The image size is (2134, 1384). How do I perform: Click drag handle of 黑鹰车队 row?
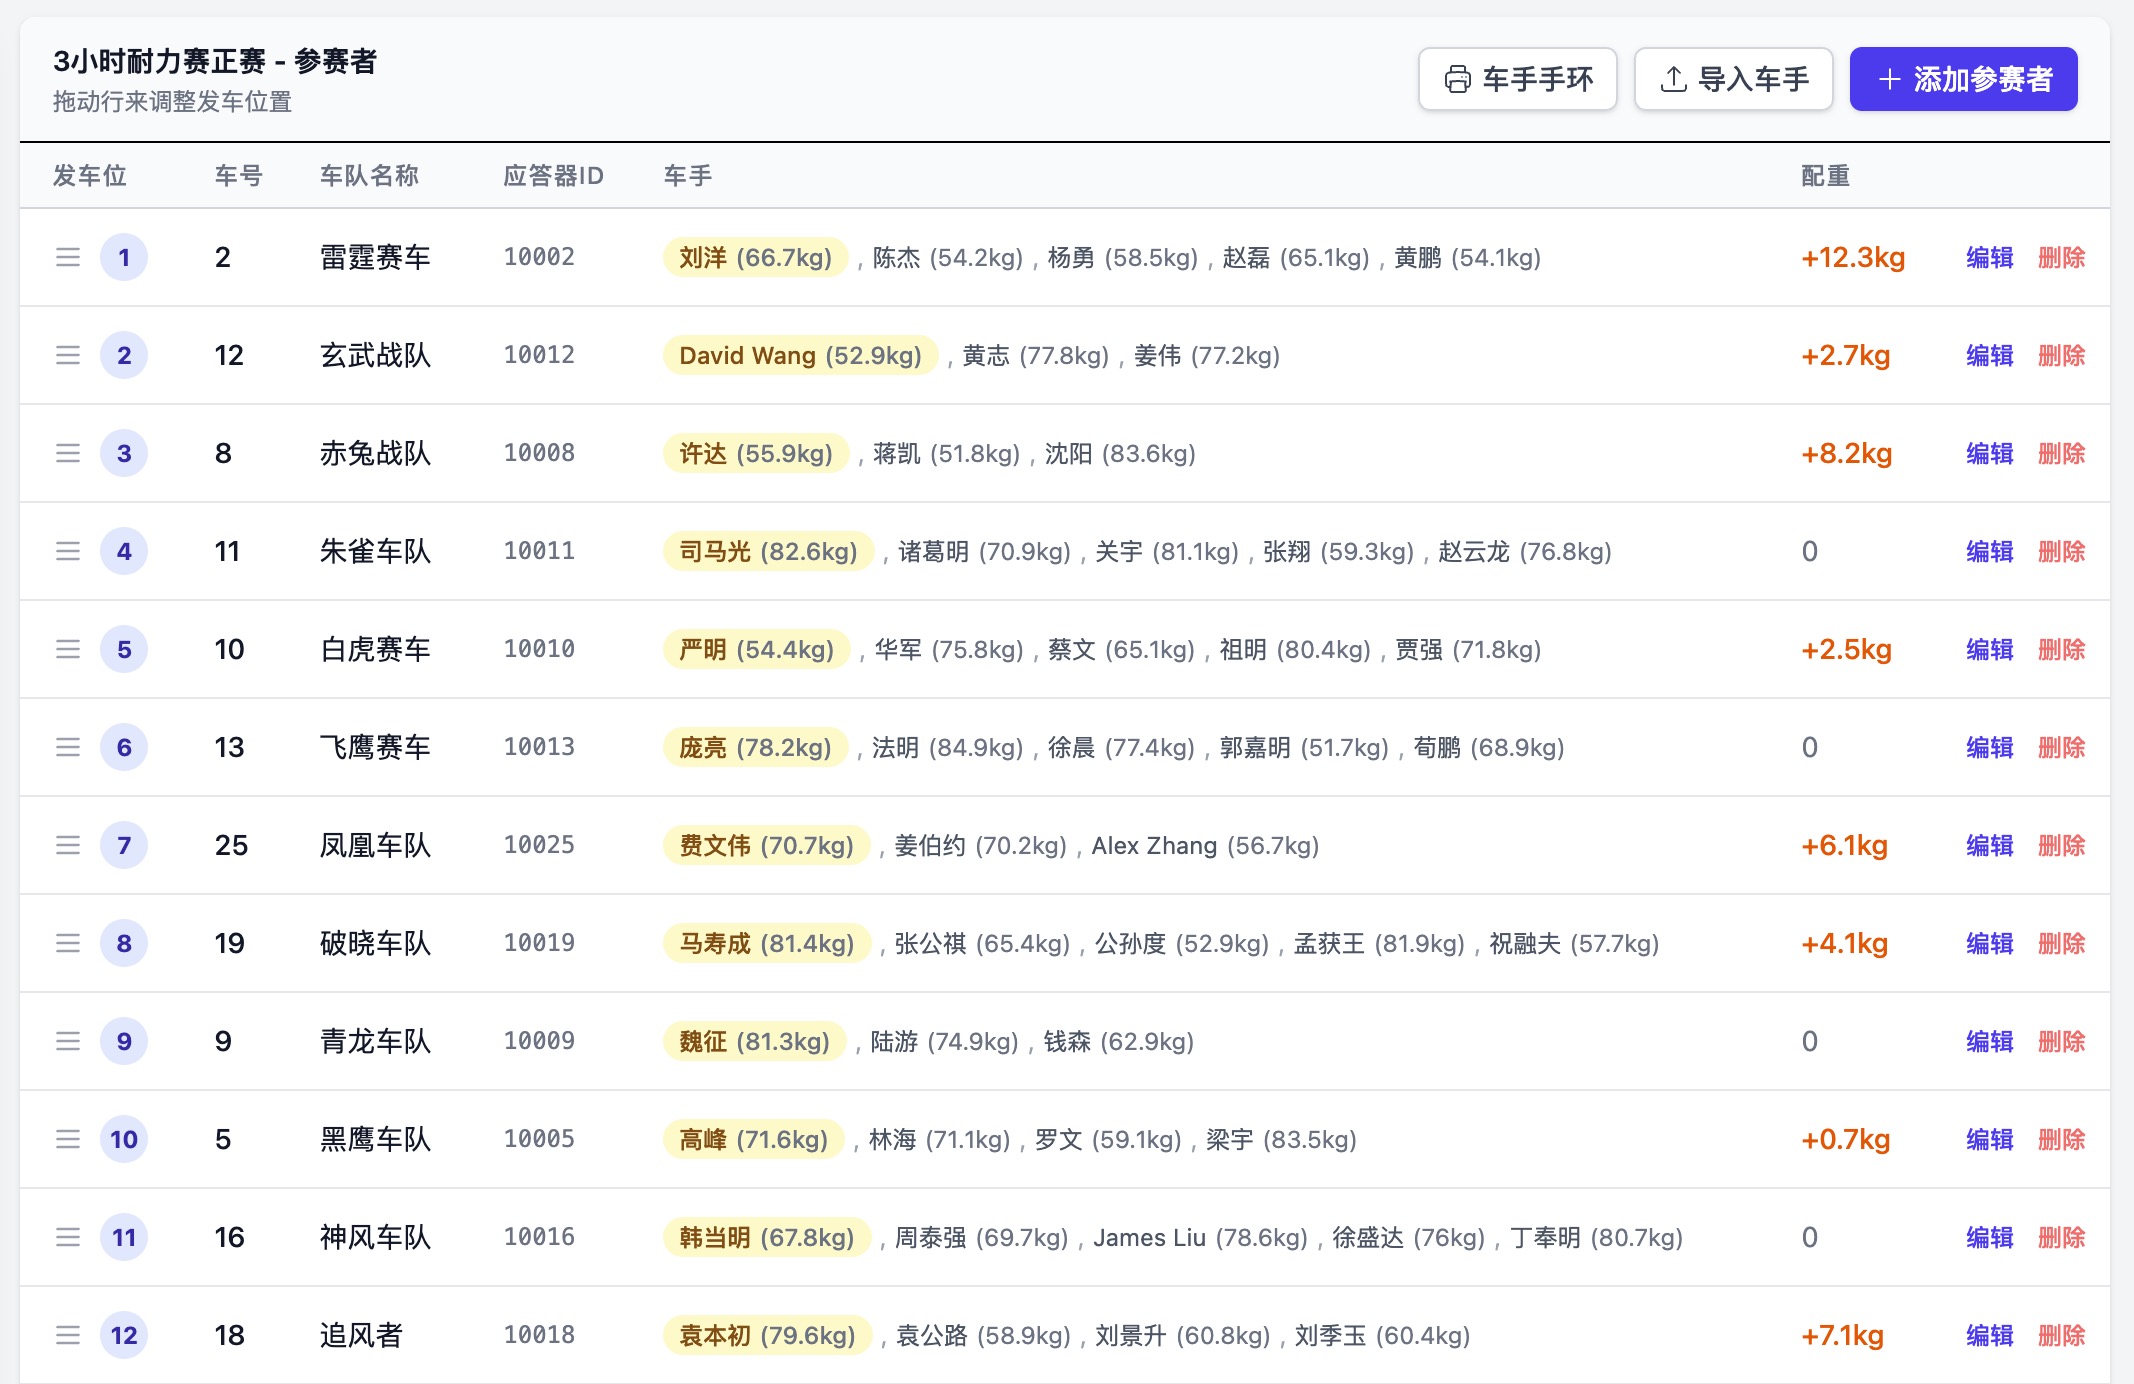(68, 1140)
